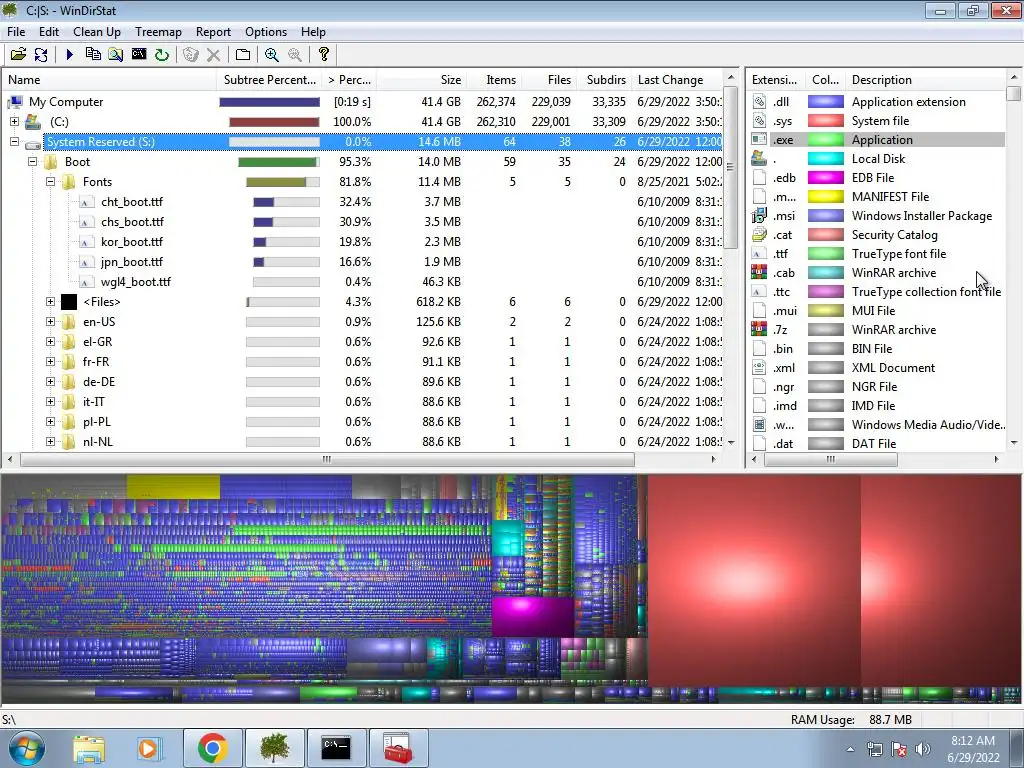Click the red toolbox taskbar icon
The width and height of the screenshot is (1024, 768).
tap(398, 748)
